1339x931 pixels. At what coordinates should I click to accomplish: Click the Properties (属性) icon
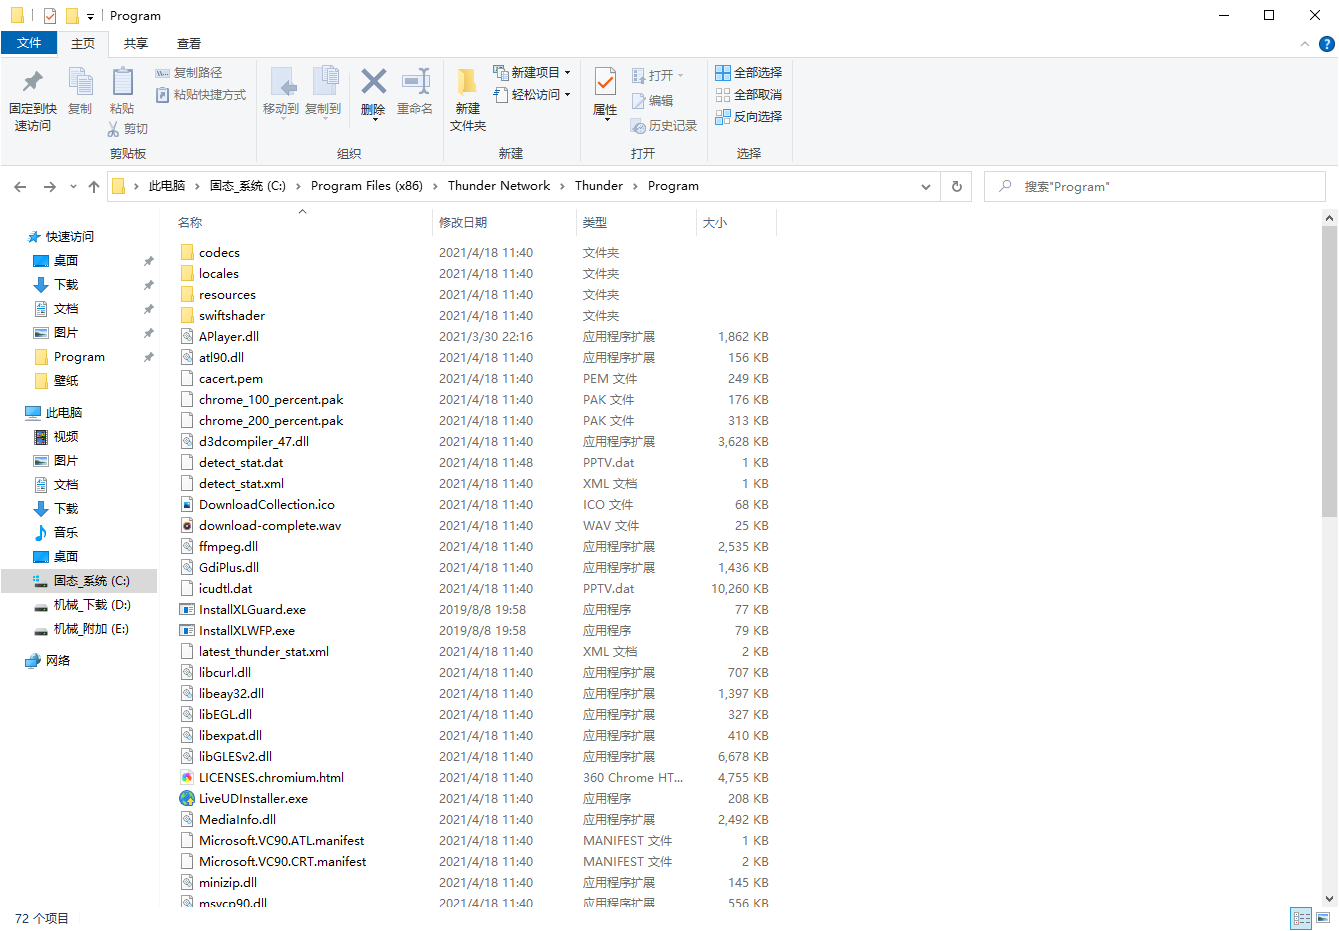pos(605,82)
